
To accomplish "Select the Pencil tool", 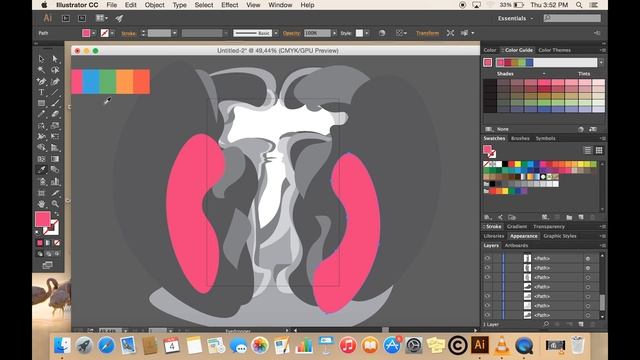I will tap(41, 115).
